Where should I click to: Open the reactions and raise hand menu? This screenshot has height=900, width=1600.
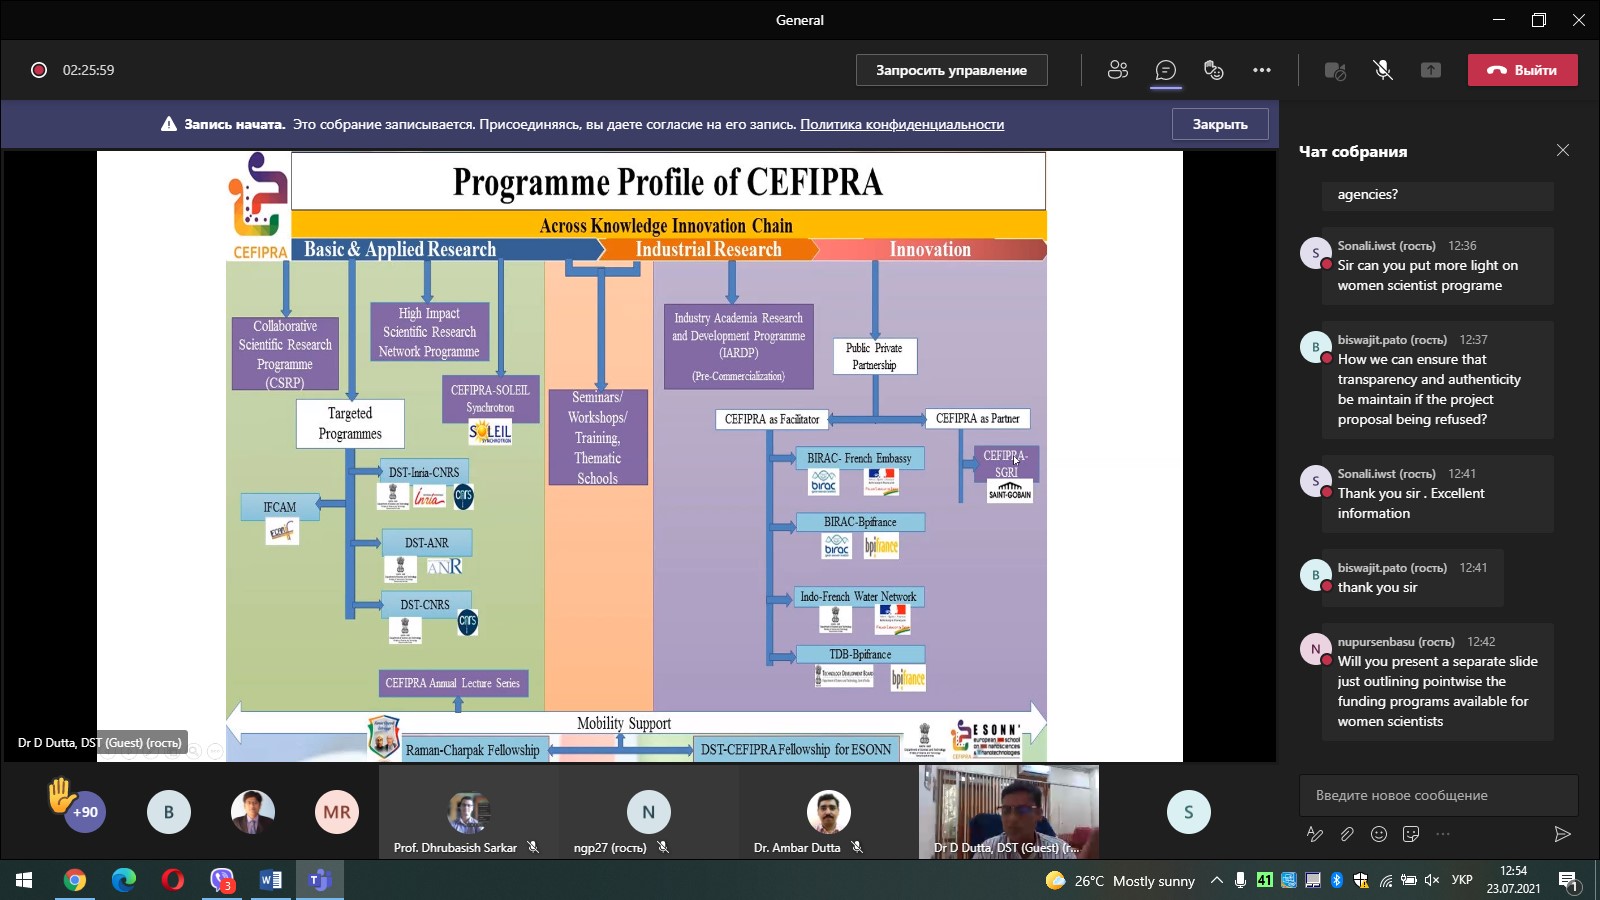click(1213, 70)
